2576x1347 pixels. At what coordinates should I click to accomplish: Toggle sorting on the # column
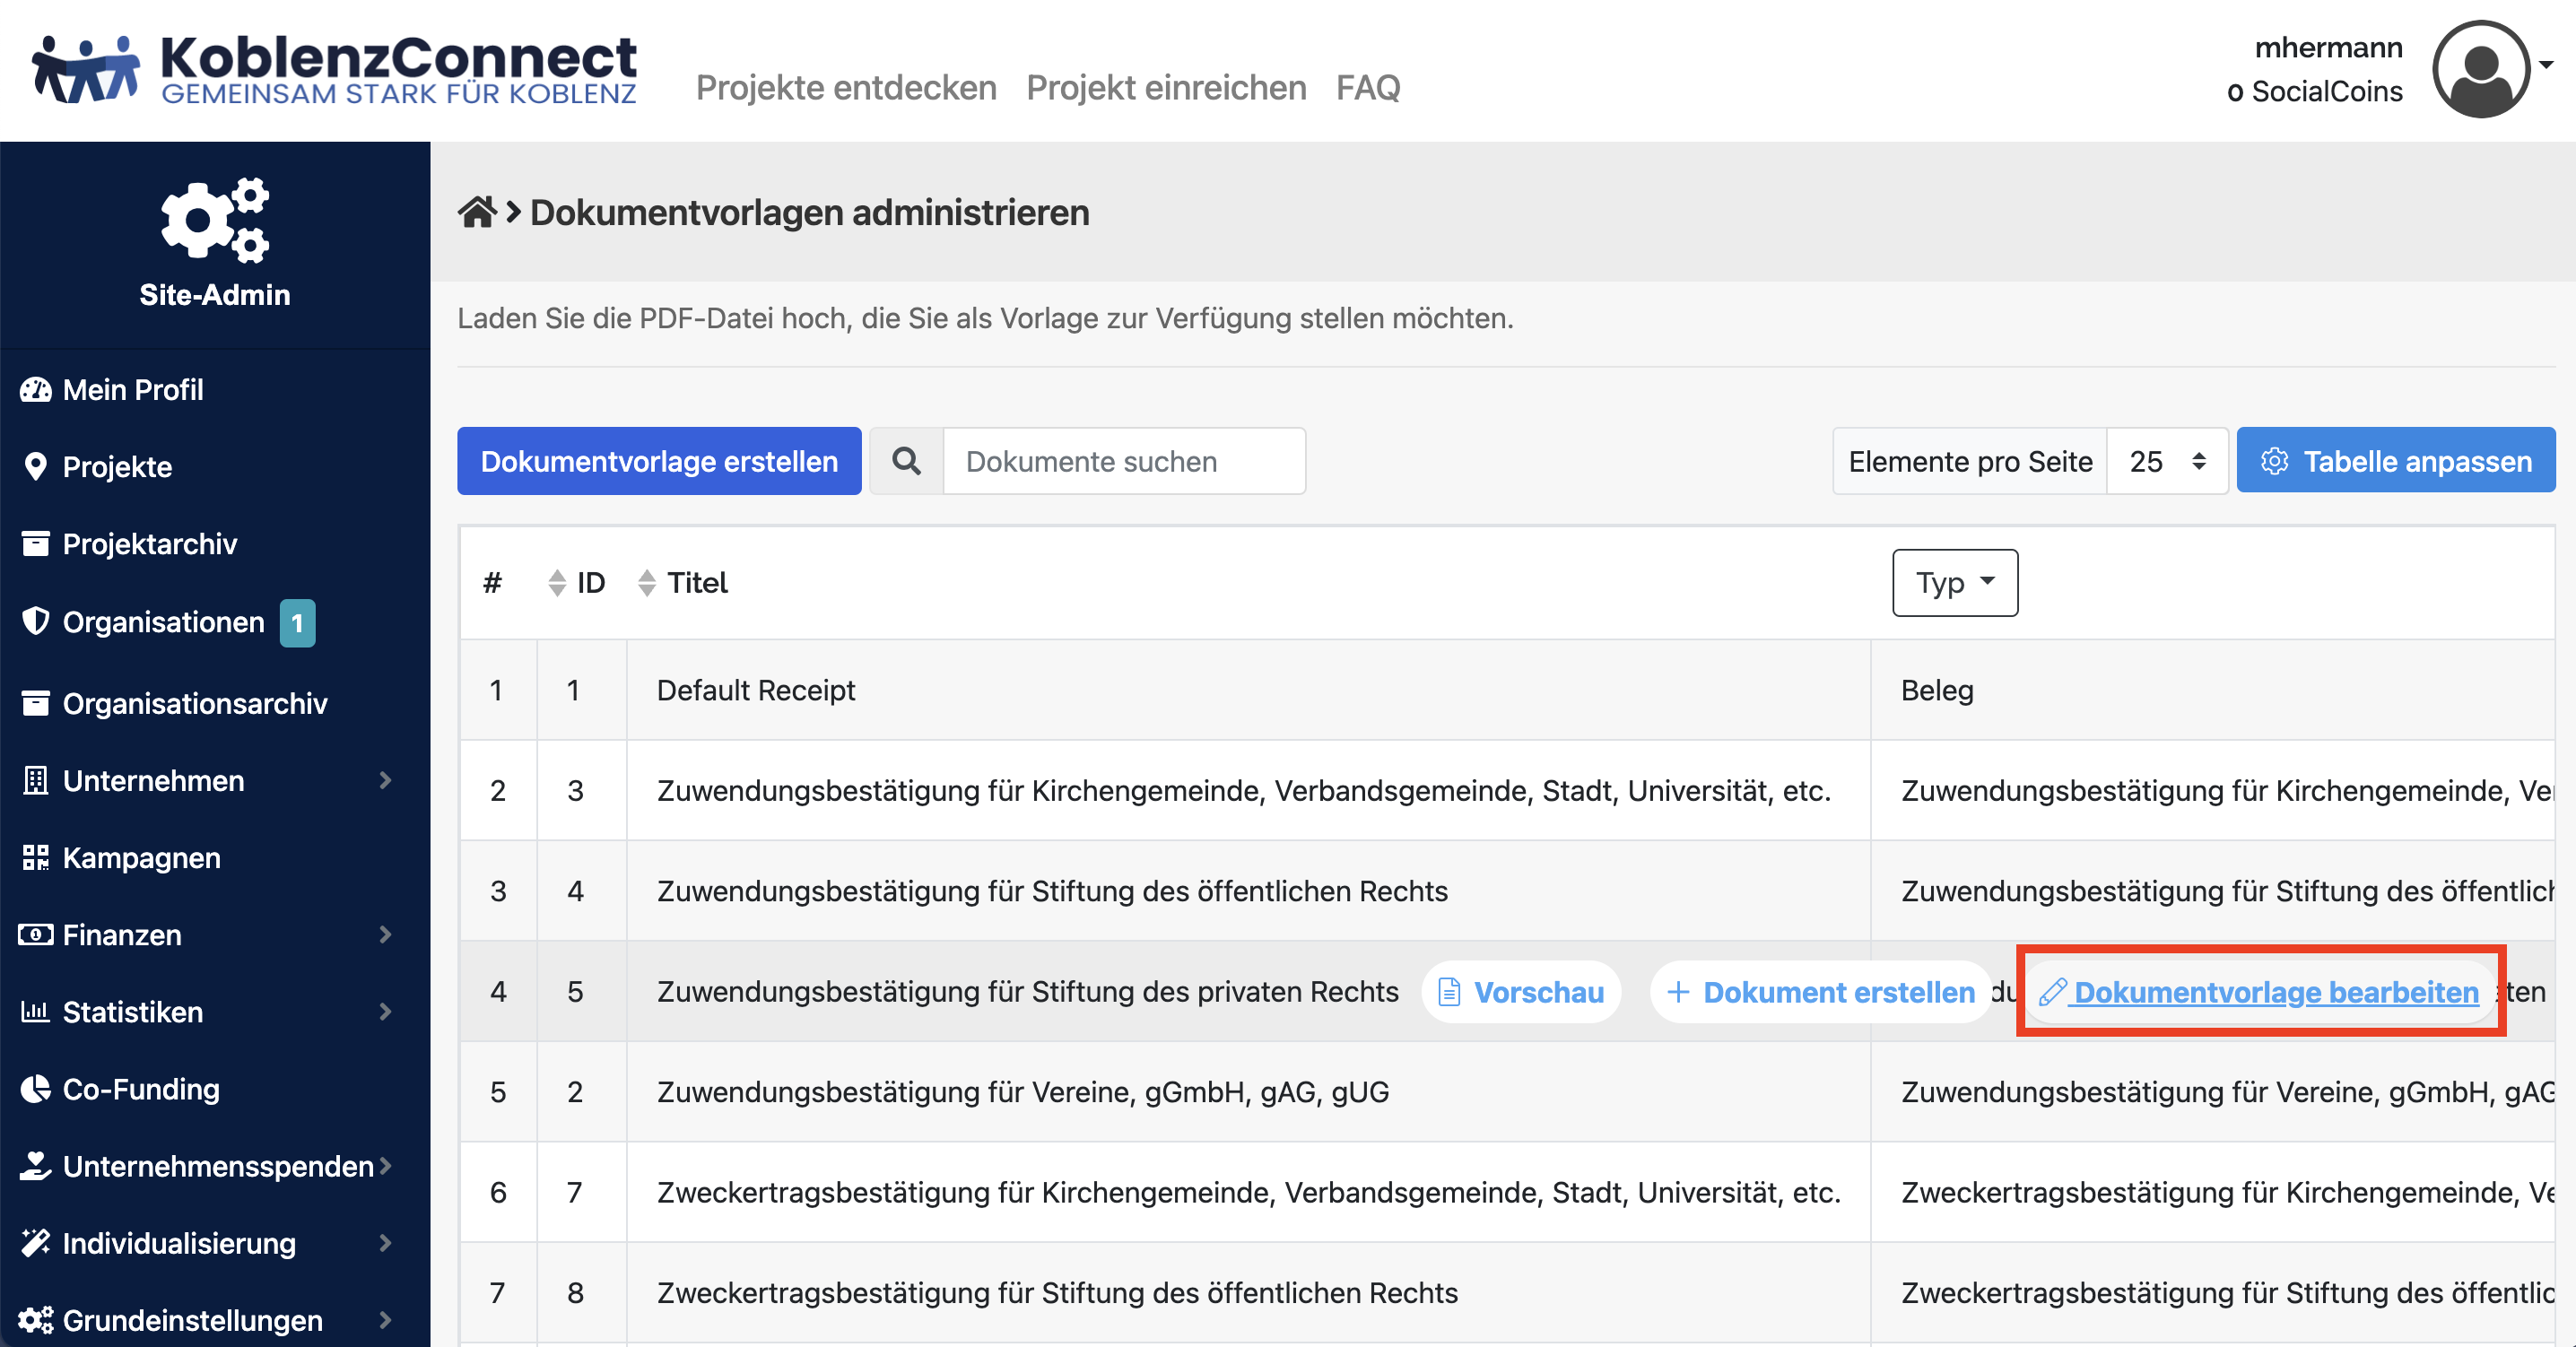494,583
